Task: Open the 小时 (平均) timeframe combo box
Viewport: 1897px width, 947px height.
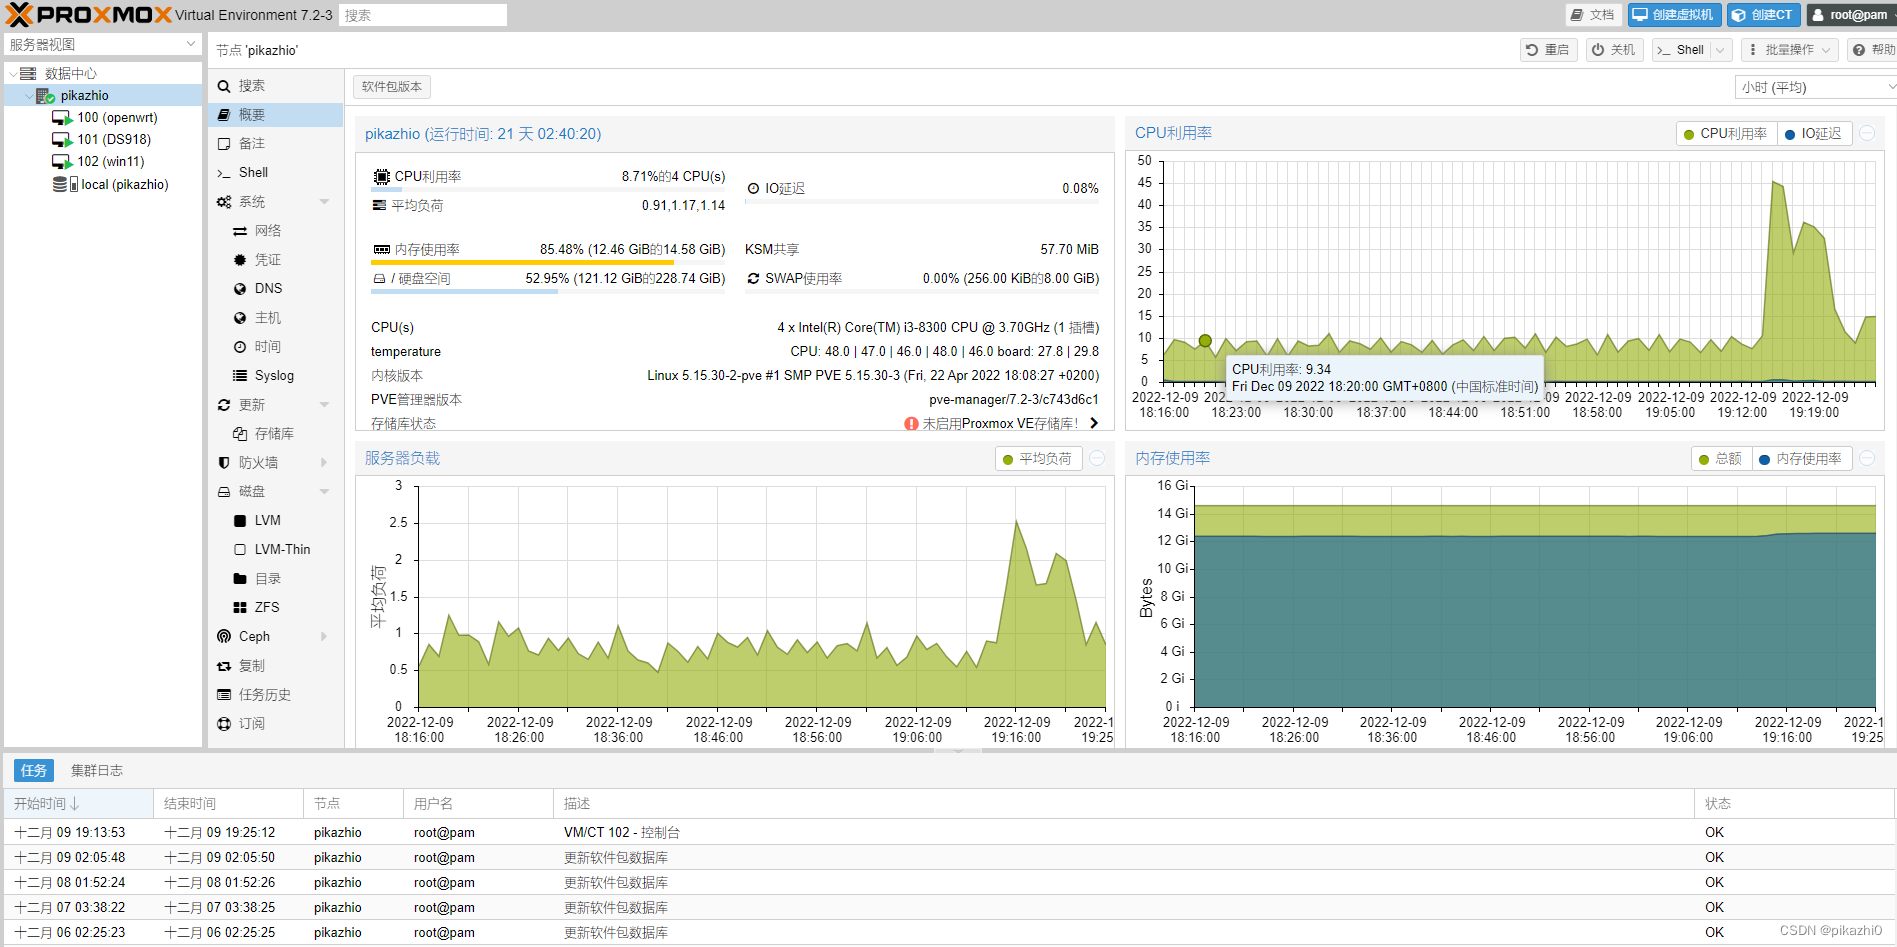Action: [1815, 88]
